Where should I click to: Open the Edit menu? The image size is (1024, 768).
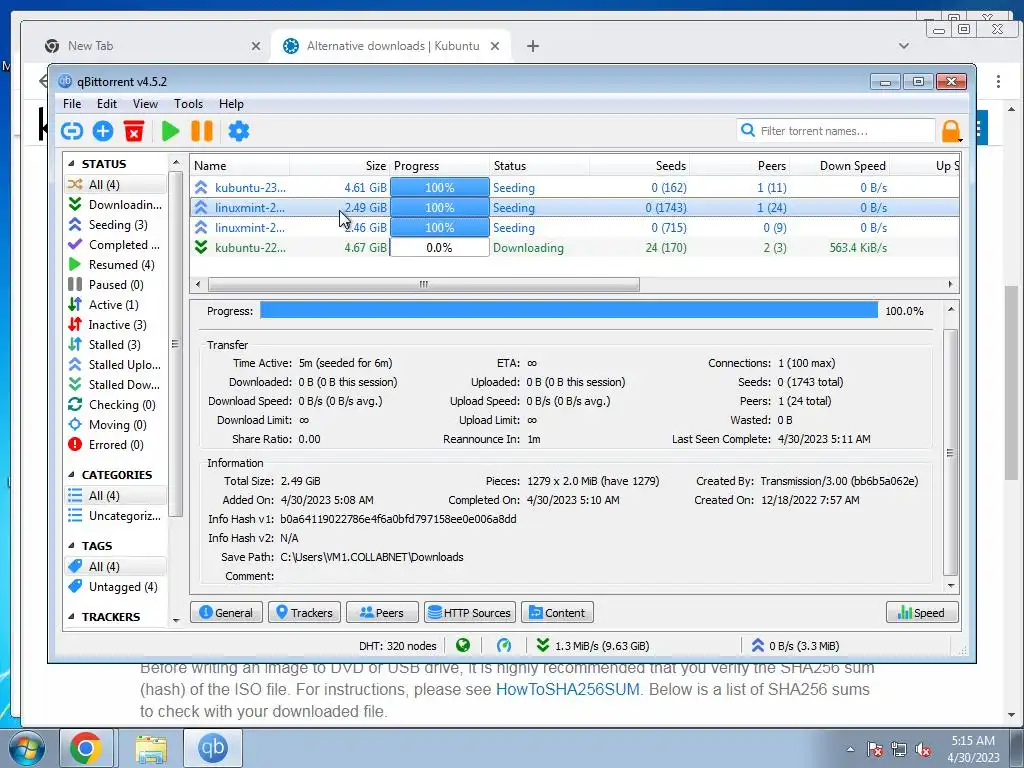106,104
